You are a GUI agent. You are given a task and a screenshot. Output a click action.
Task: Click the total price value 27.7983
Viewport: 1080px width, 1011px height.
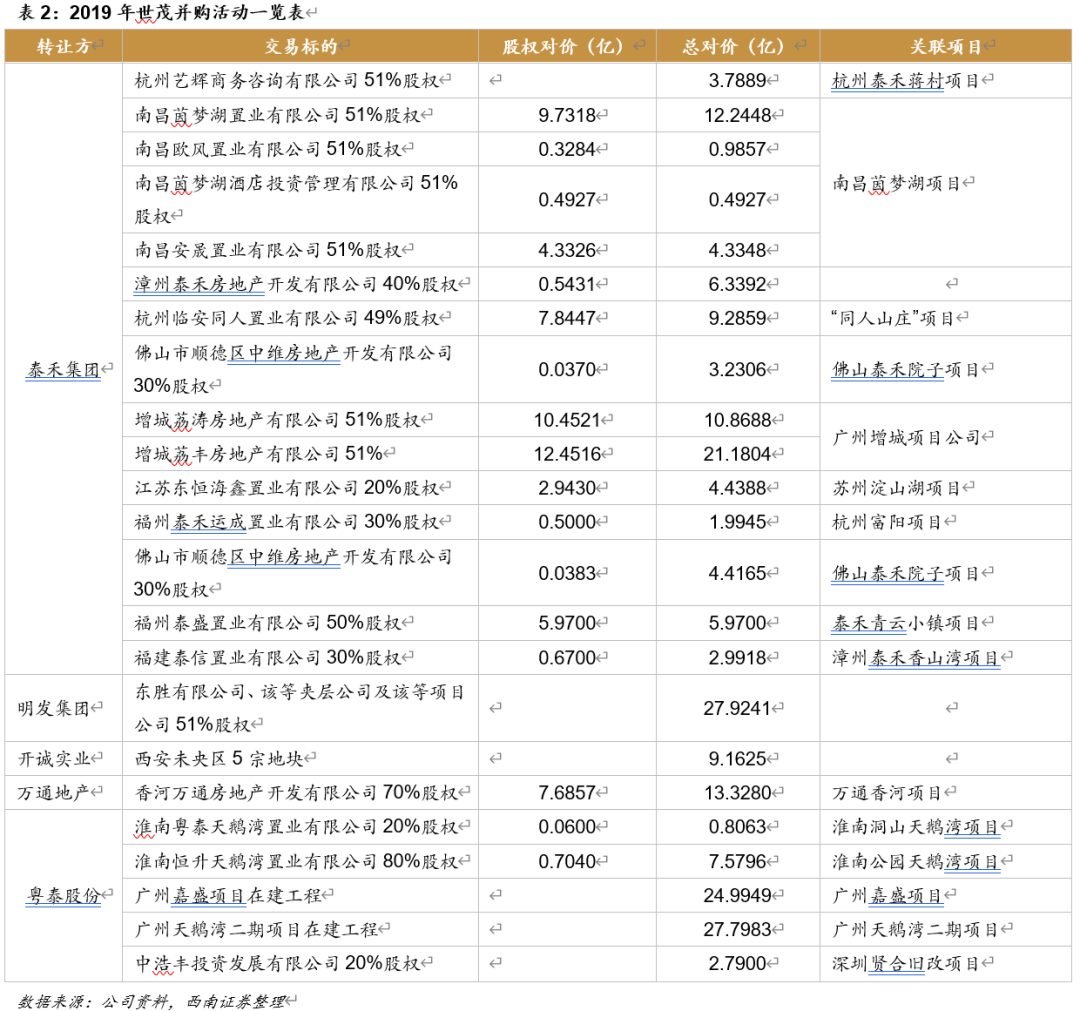click(737, 929)
